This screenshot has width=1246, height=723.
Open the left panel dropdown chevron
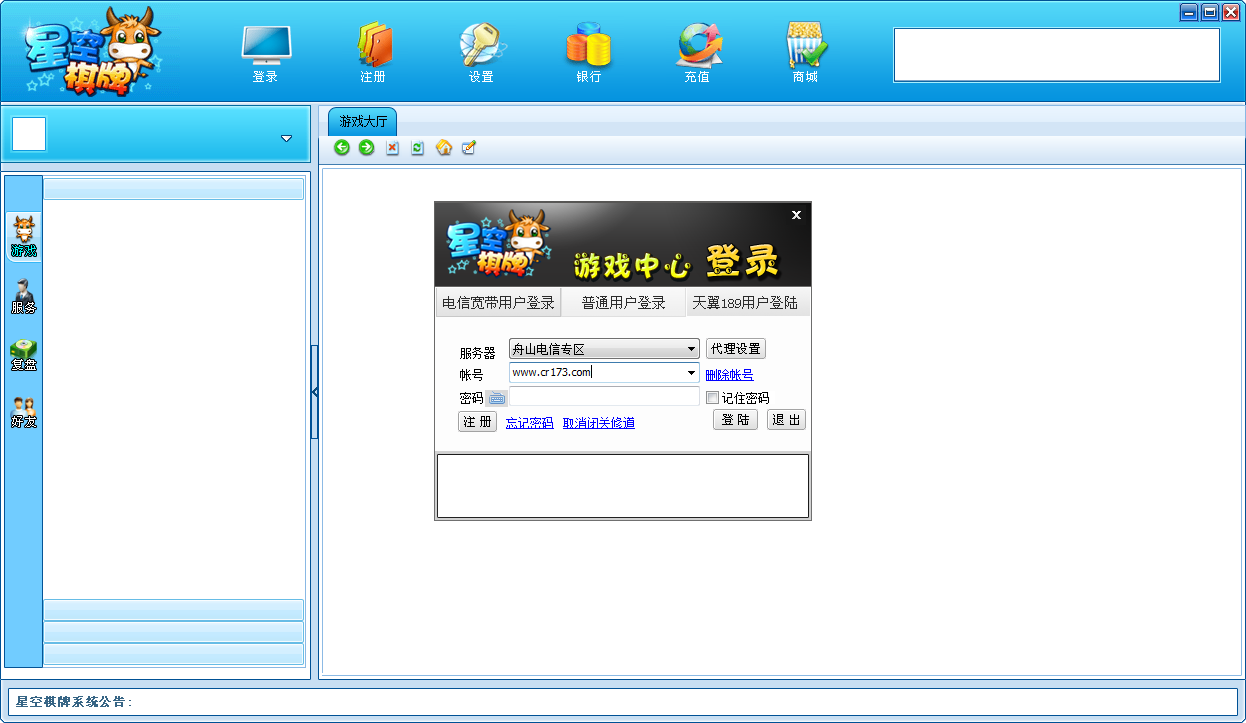[287, 136]
